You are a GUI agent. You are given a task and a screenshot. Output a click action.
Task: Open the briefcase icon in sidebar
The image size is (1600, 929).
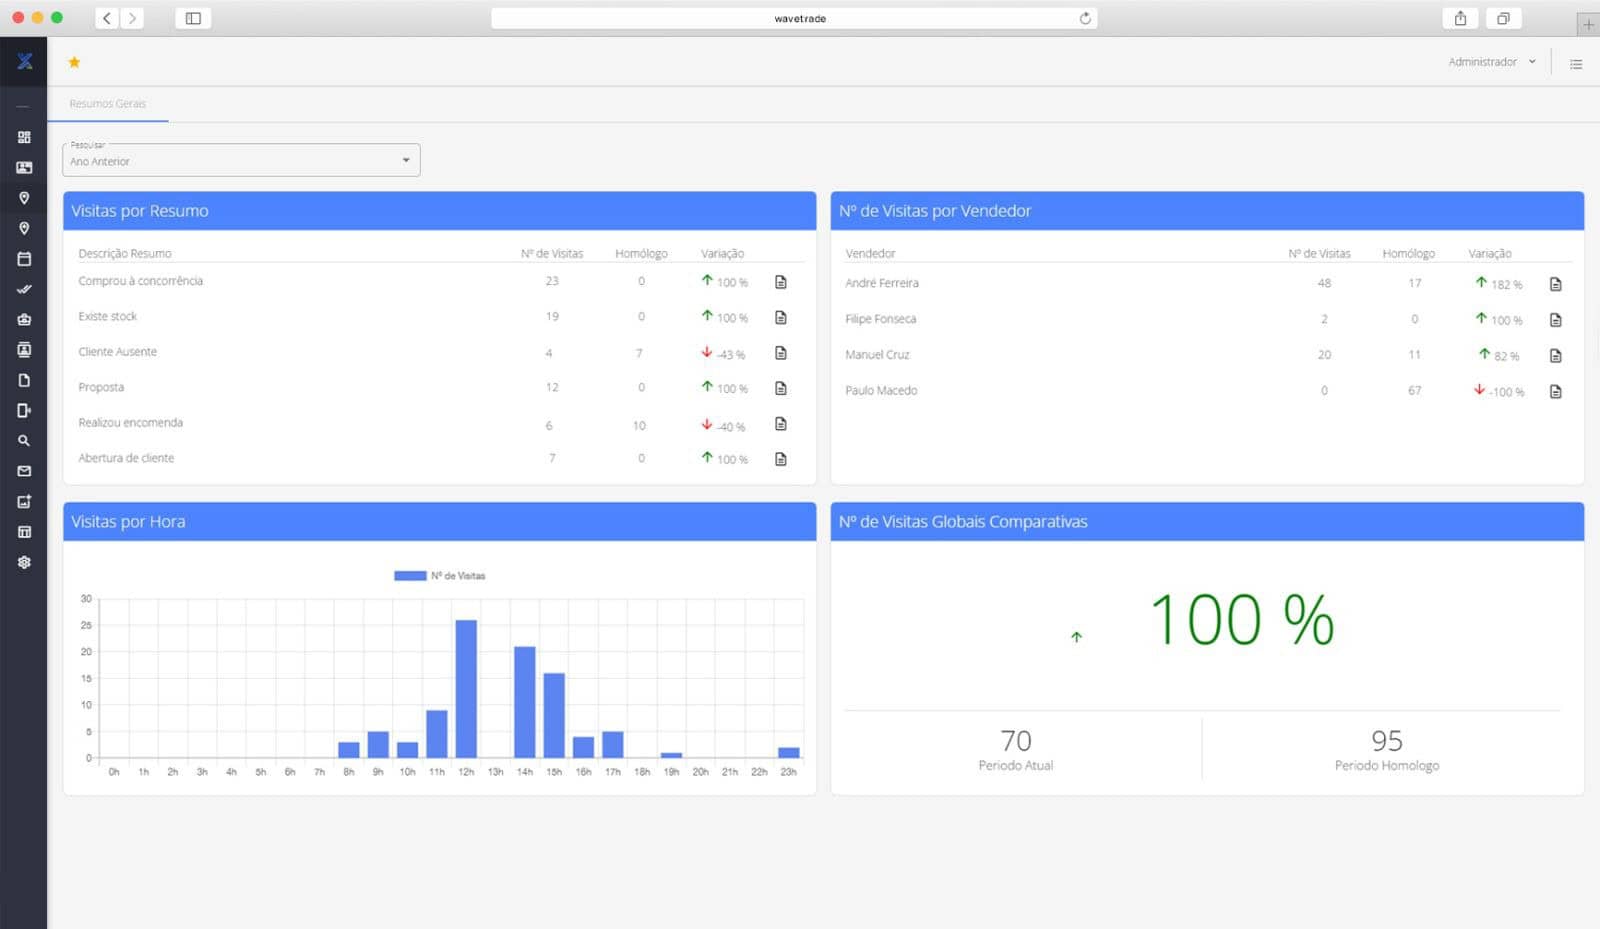pyautogui.click(x=24, y=319)
